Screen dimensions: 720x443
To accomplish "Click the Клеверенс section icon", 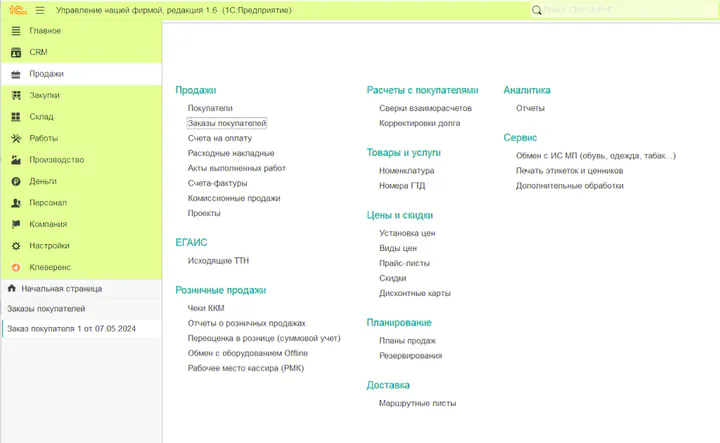I will (x=15, y=268).
